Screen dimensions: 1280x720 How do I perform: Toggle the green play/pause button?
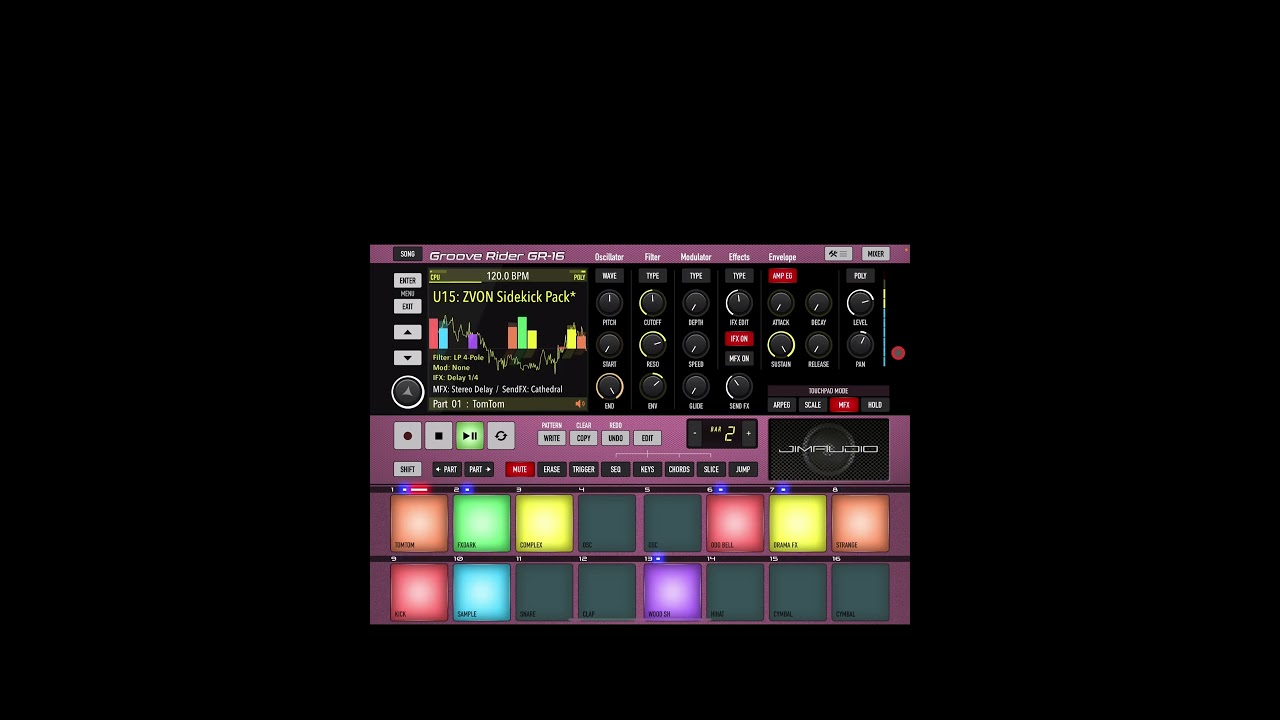tap(469, 436)
